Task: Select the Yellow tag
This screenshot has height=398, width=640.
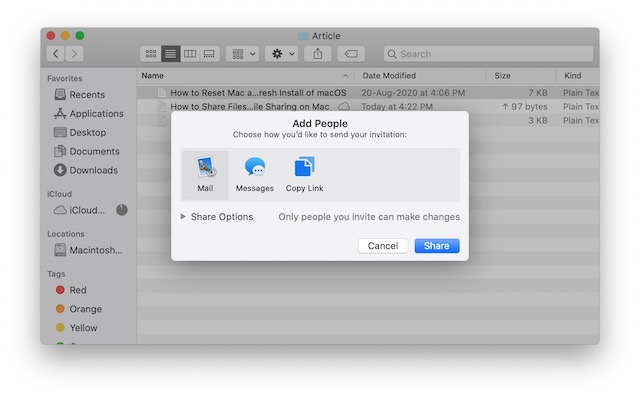Action: coord(77,327)
